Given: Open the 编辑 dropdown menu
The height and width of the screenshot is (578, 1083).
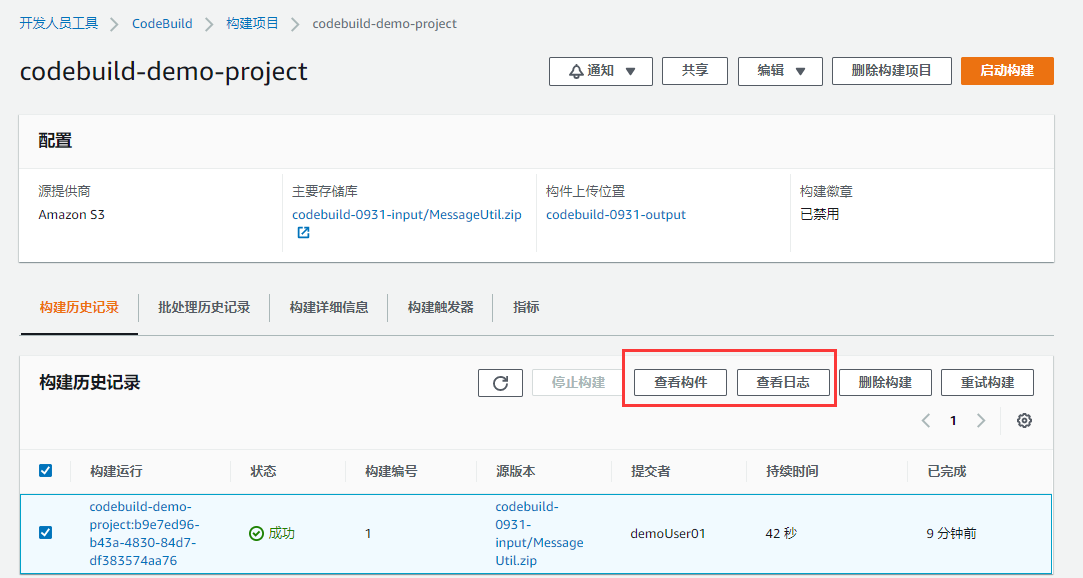Looking at the screenshot, I should (x=780, y=71).
